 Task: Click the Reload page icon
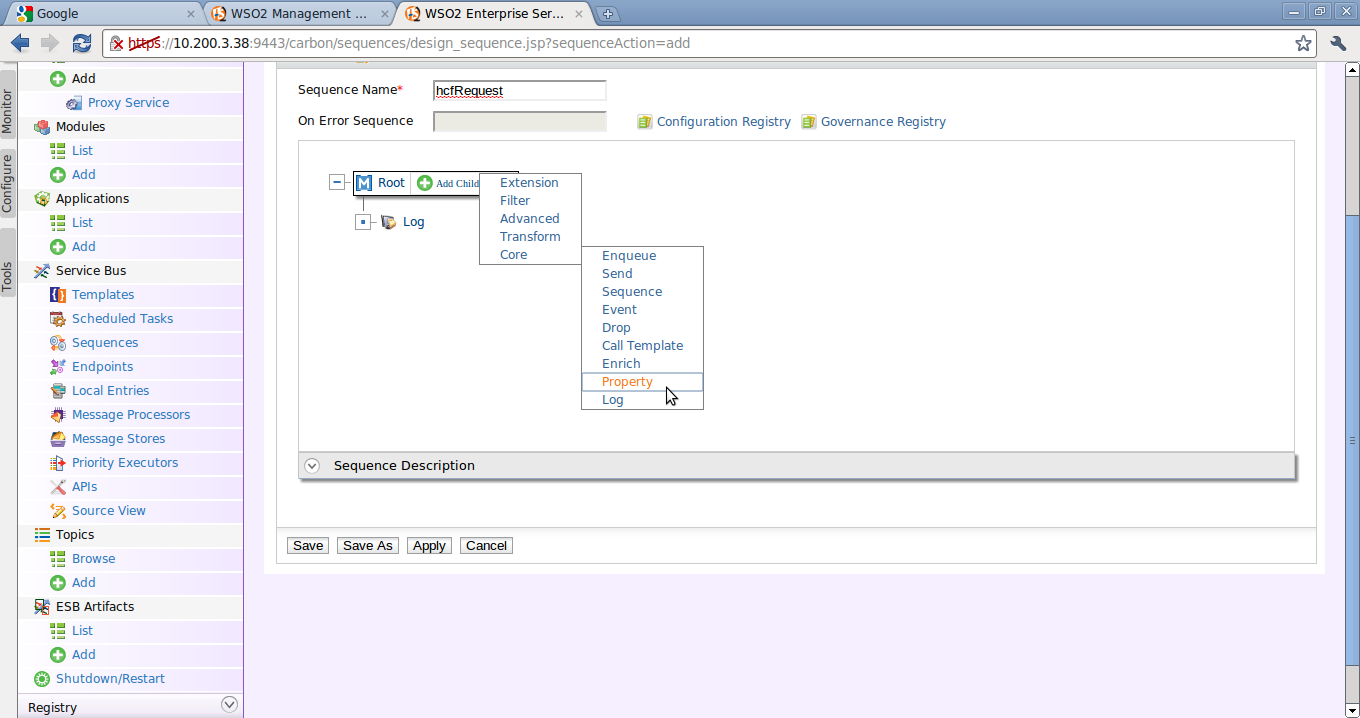(x=82, y=43)
